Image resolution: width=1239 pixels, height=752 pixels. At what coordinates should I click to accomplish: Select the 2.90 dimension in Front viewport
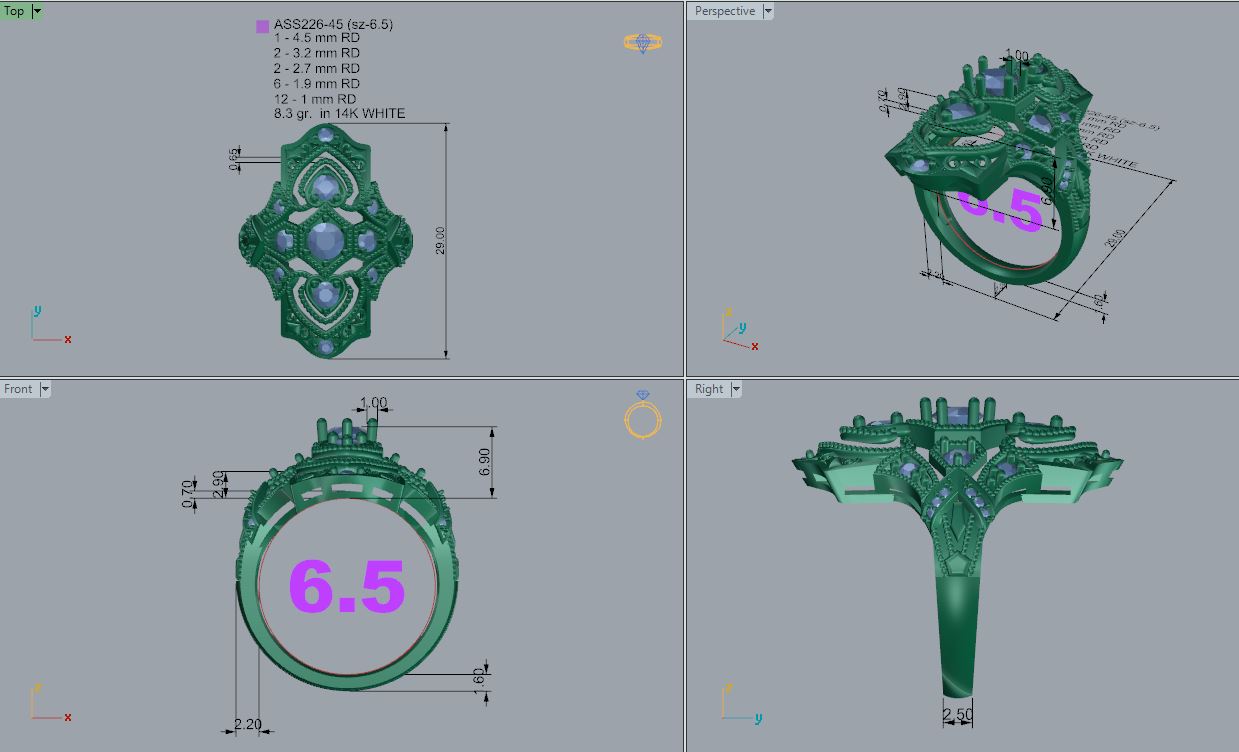click(x=217, y=483)
